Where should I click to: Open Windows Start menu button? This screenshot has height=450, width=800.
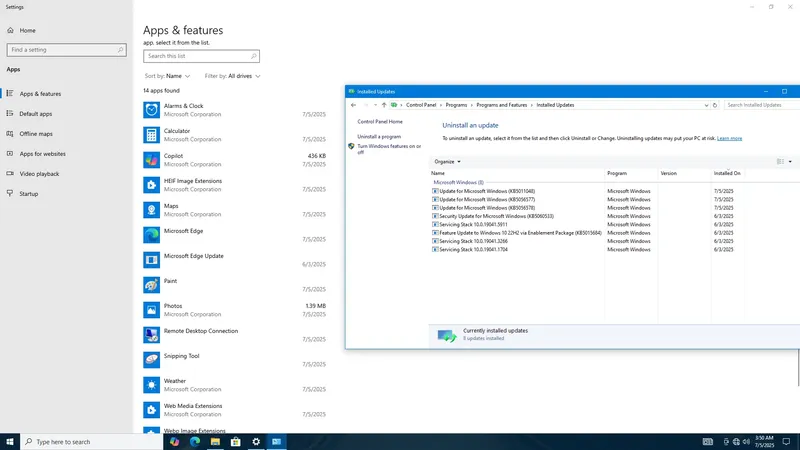point(10,442)
